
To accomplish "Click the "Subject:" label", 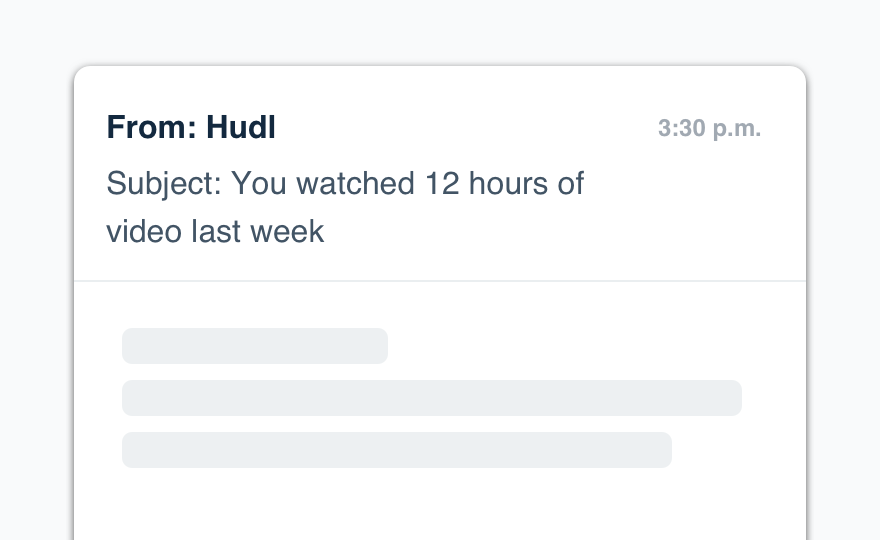I will [x=164, y=184].
